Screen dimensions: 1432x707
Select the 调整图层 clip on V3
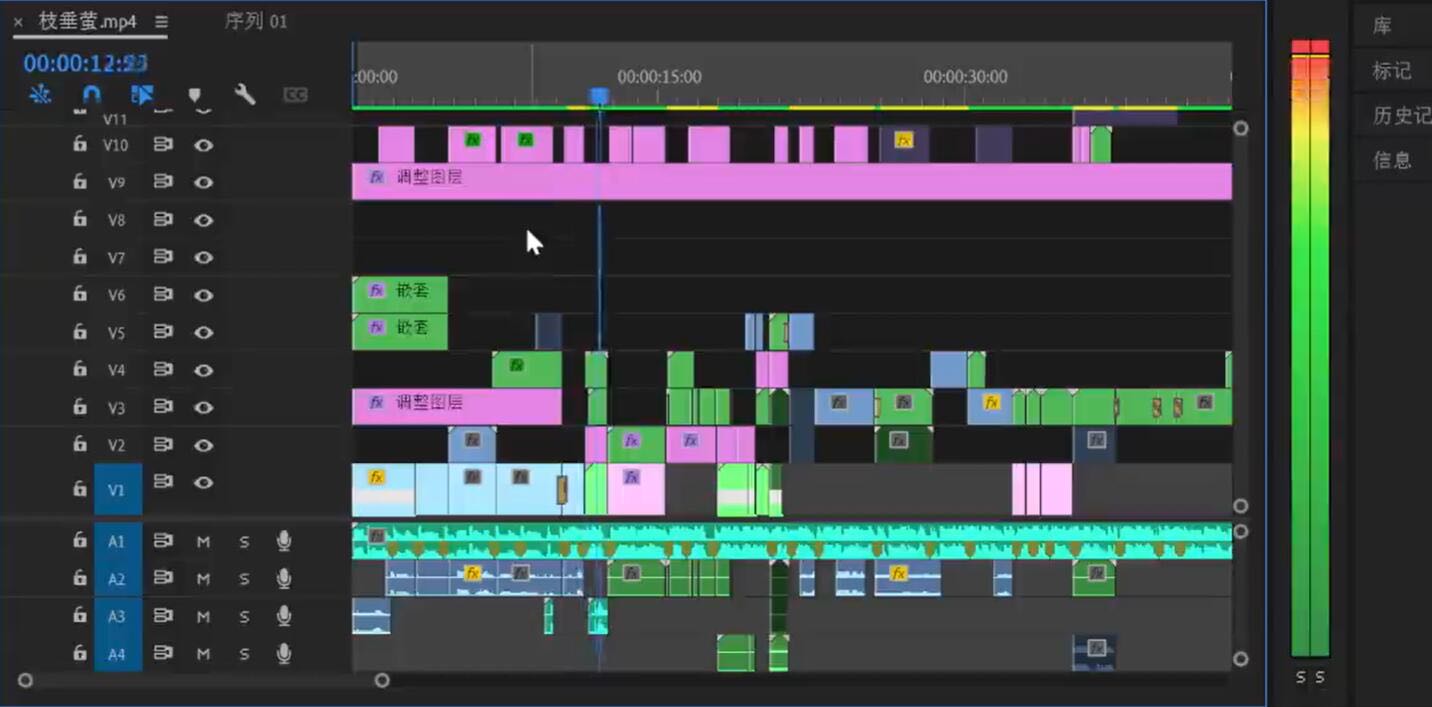pos(456,406)
